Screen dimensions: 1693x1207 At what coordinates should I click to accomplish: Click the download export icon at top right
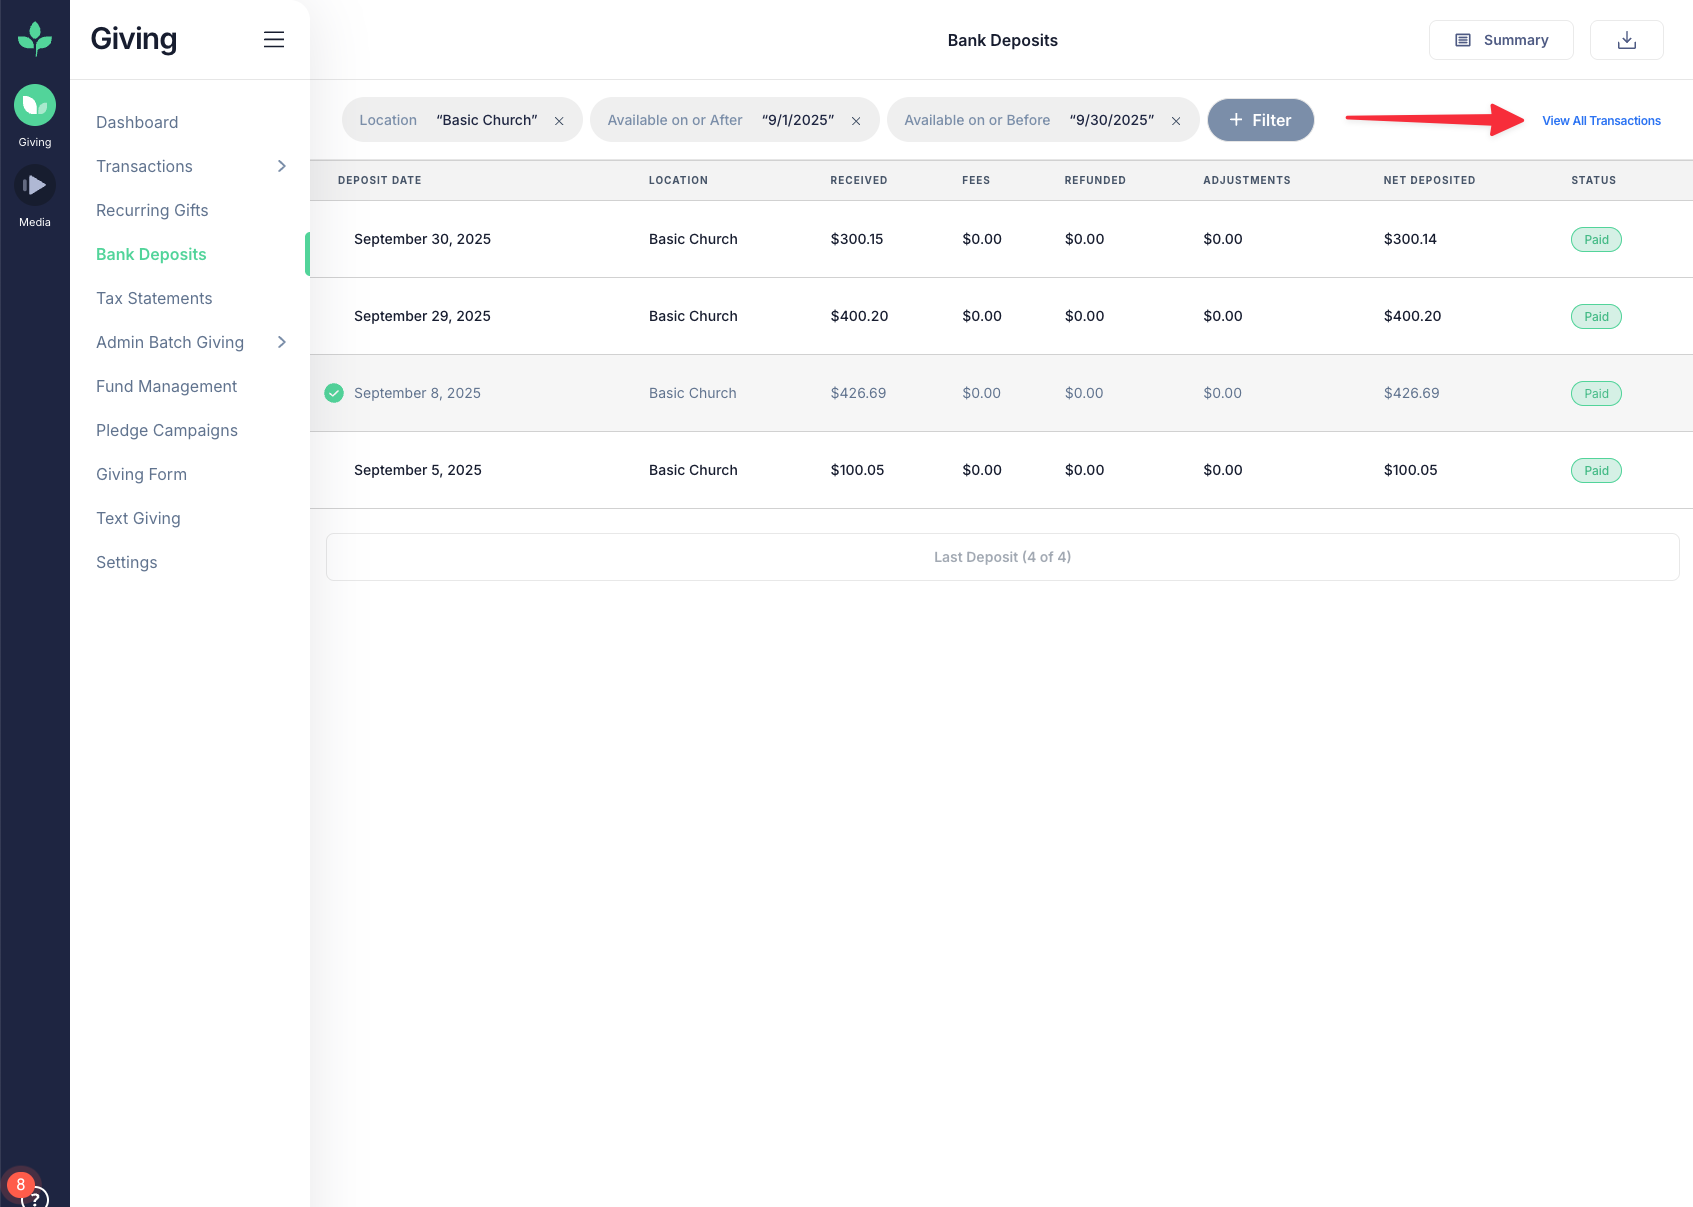[1626, 40]
